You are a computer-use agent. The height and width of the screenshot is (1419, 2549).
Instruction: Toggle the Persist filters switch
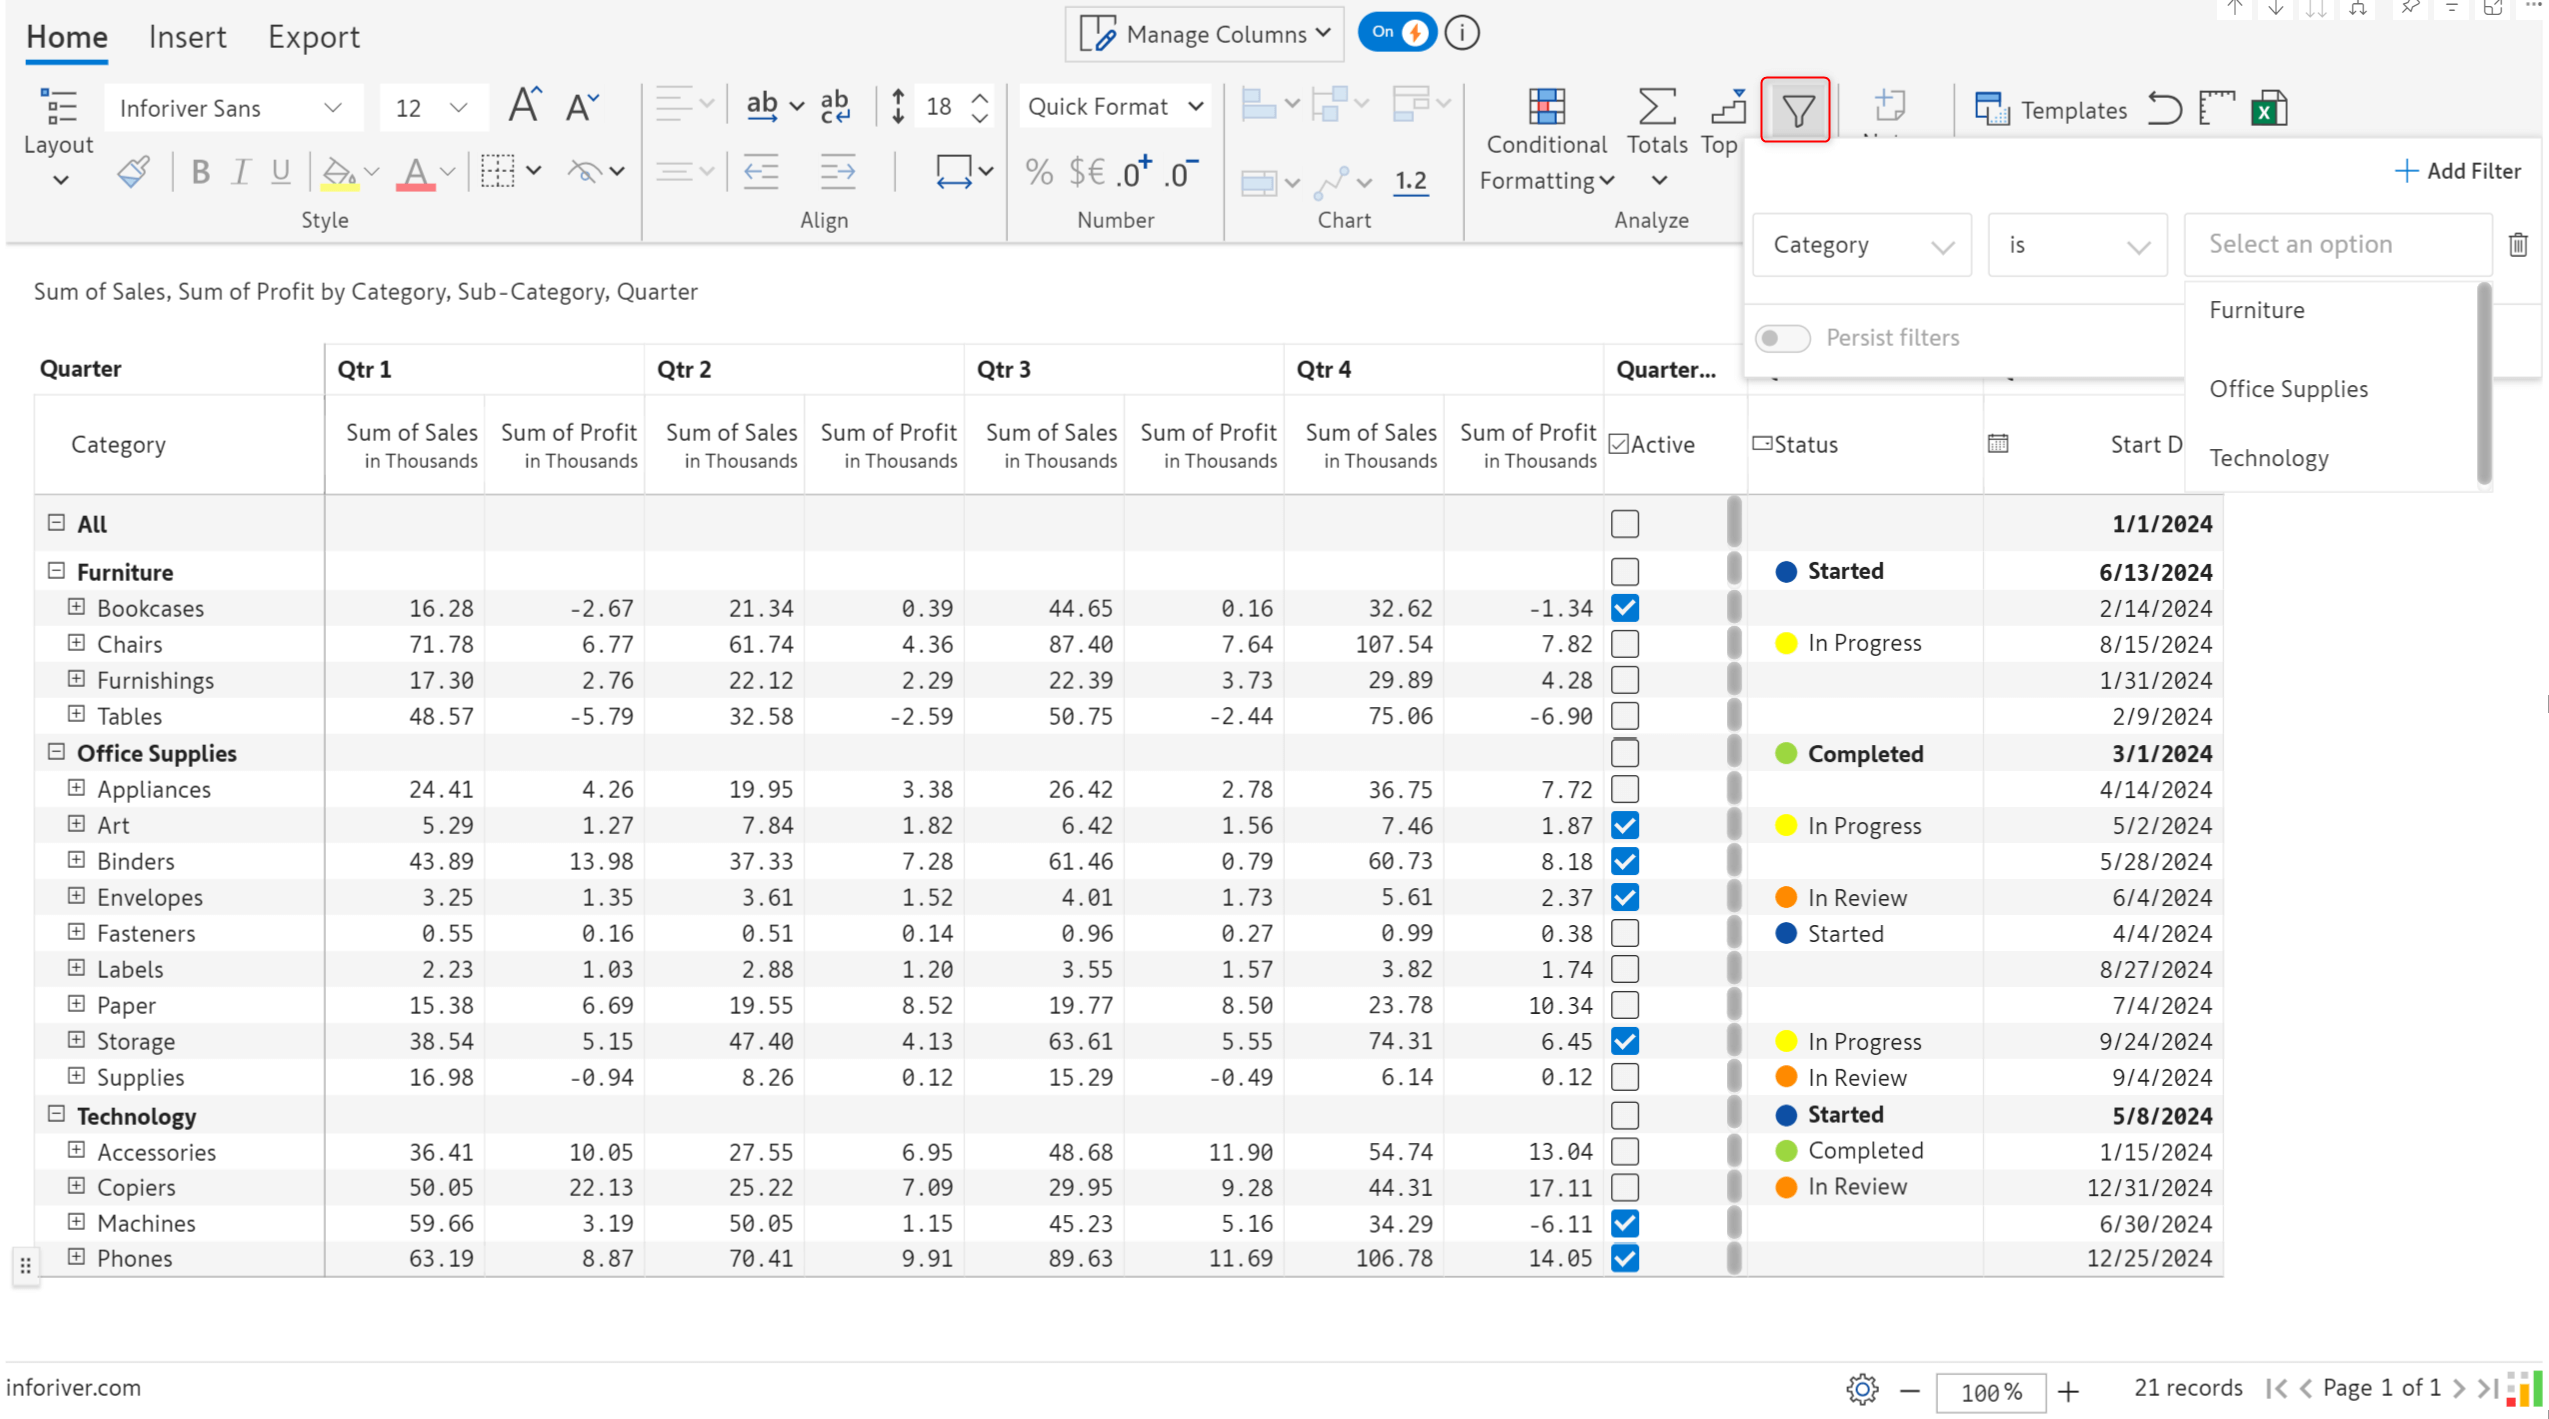[x=1781, y=338]
